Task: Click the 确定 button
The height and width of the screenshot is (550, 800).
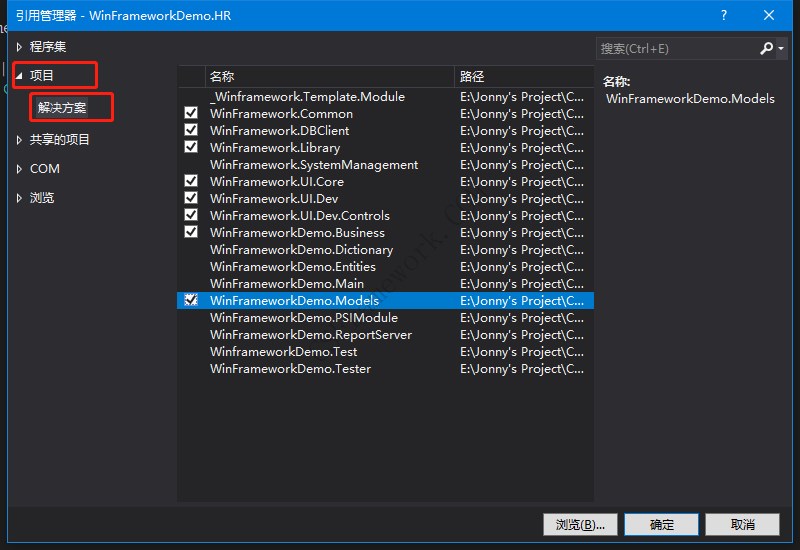Action: pos(661,524)
